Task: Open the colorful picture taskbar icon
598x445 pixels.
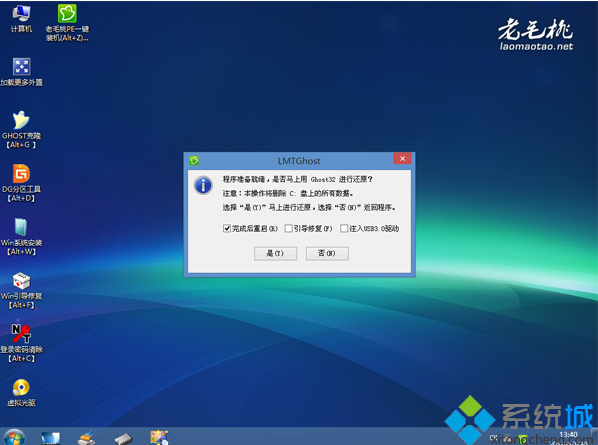Action: click(159, 438)
